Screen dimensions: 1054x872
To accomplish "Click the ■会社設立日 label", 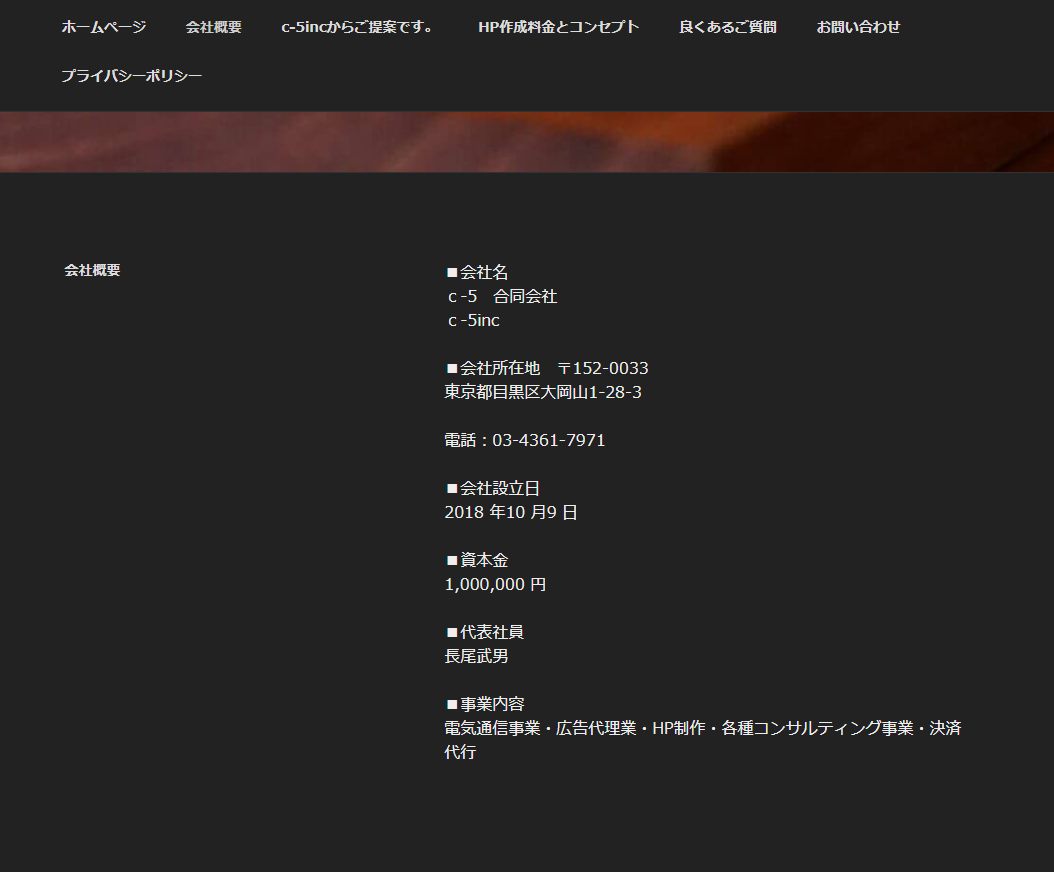I will (x=493, y=488).
